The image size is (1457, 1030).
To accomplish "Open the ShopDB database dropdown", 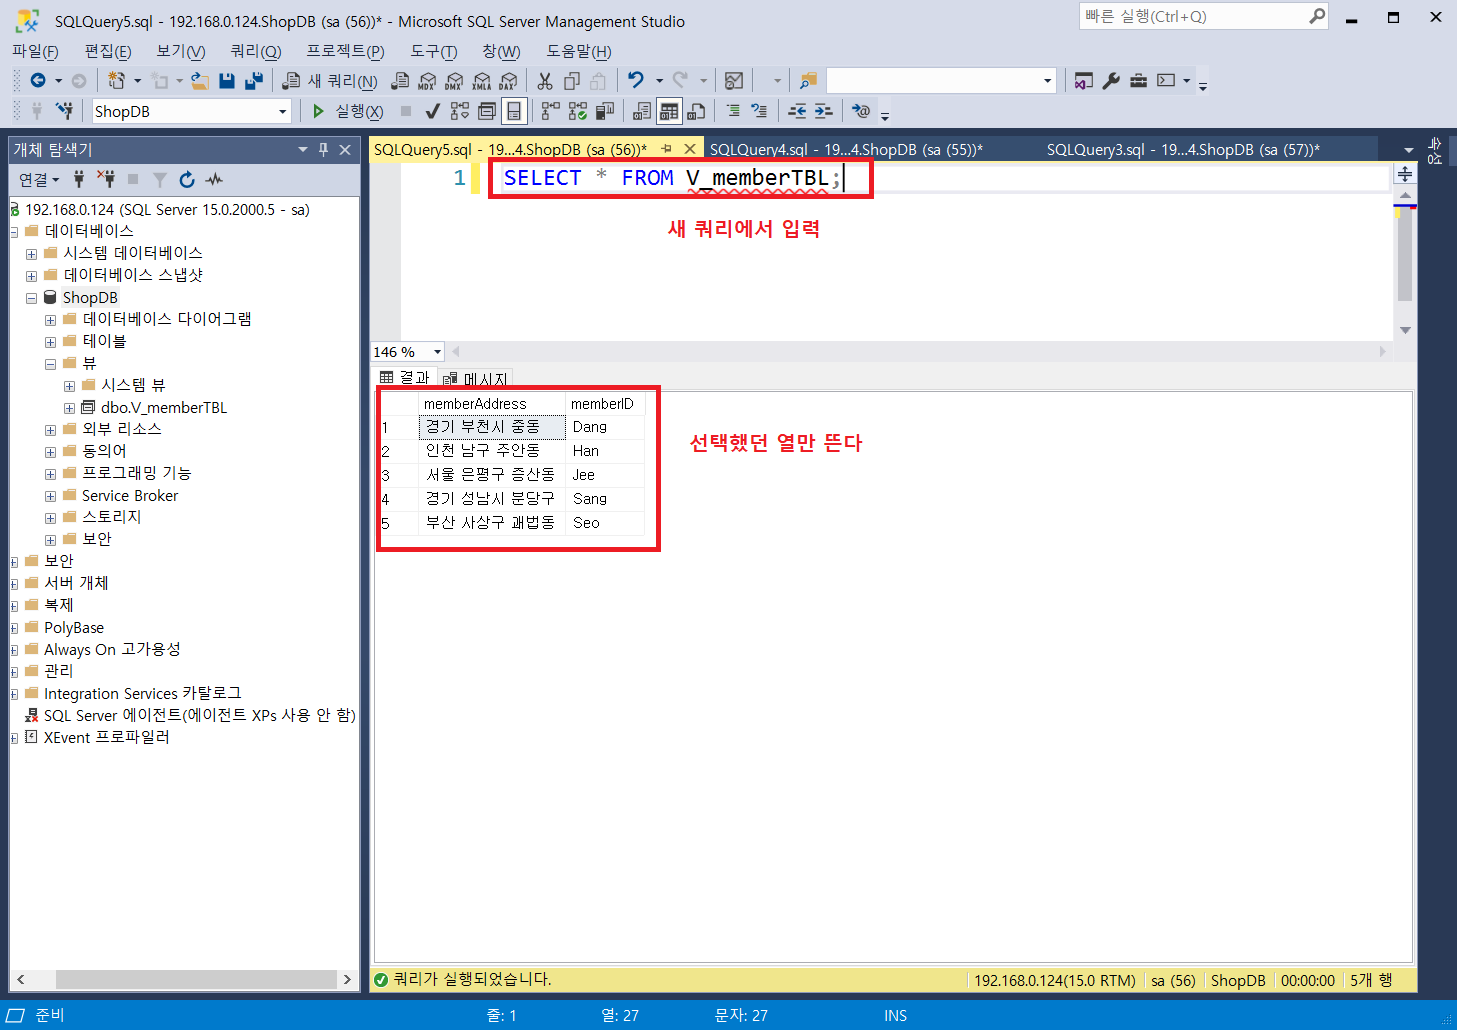I will (x=282, y=112).
